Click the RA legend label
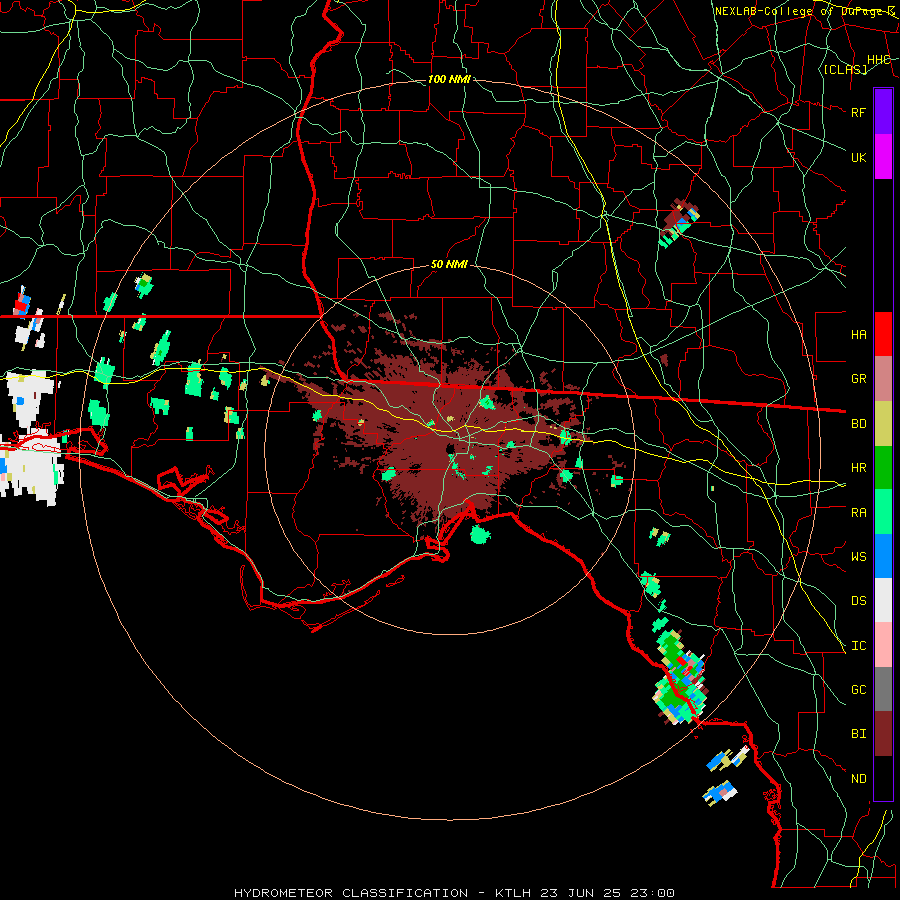The image size is (900, 900). (x=858, y=513)
